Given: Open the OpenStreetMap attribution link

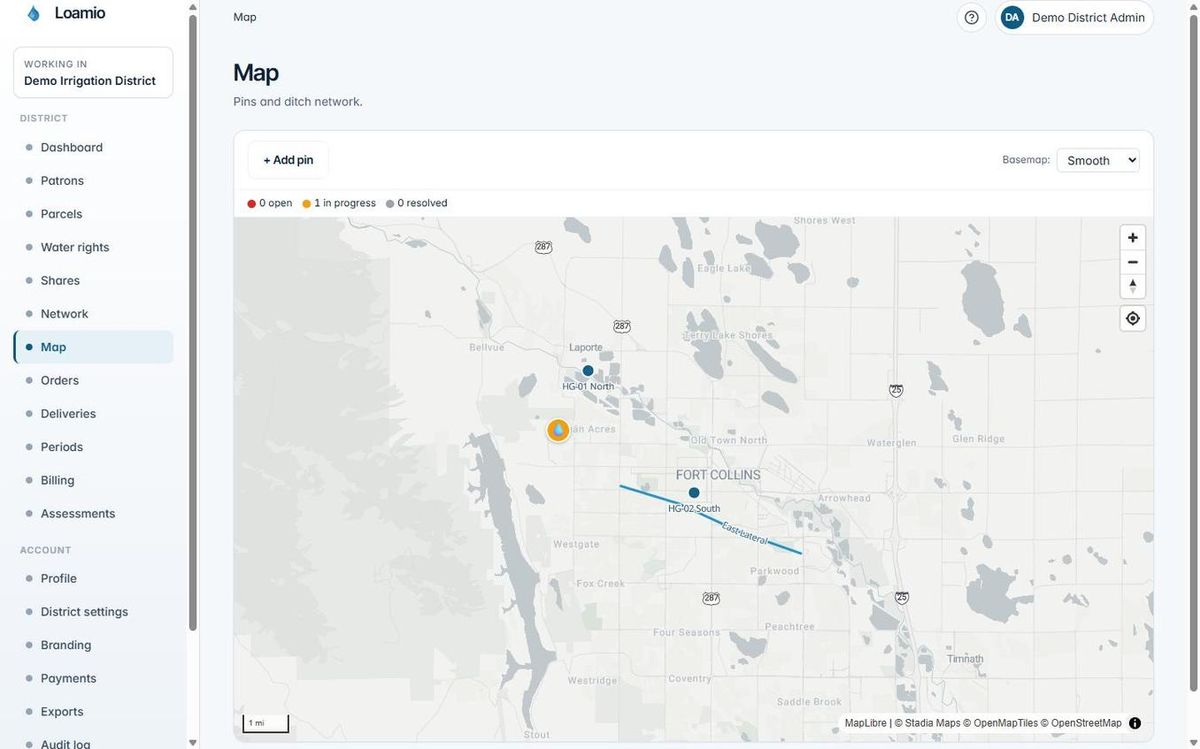Looking at the screenshot, I should tap(1082, 723).
